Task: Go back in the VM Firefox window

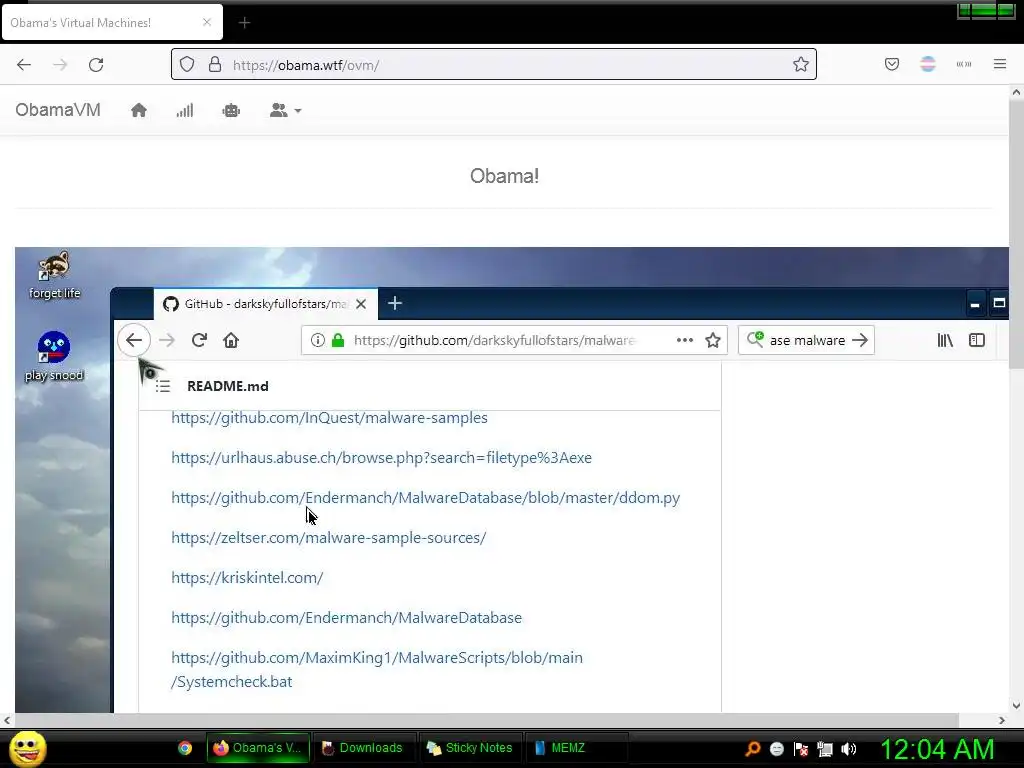Action: pyautogui.click(x=134, y=340)
